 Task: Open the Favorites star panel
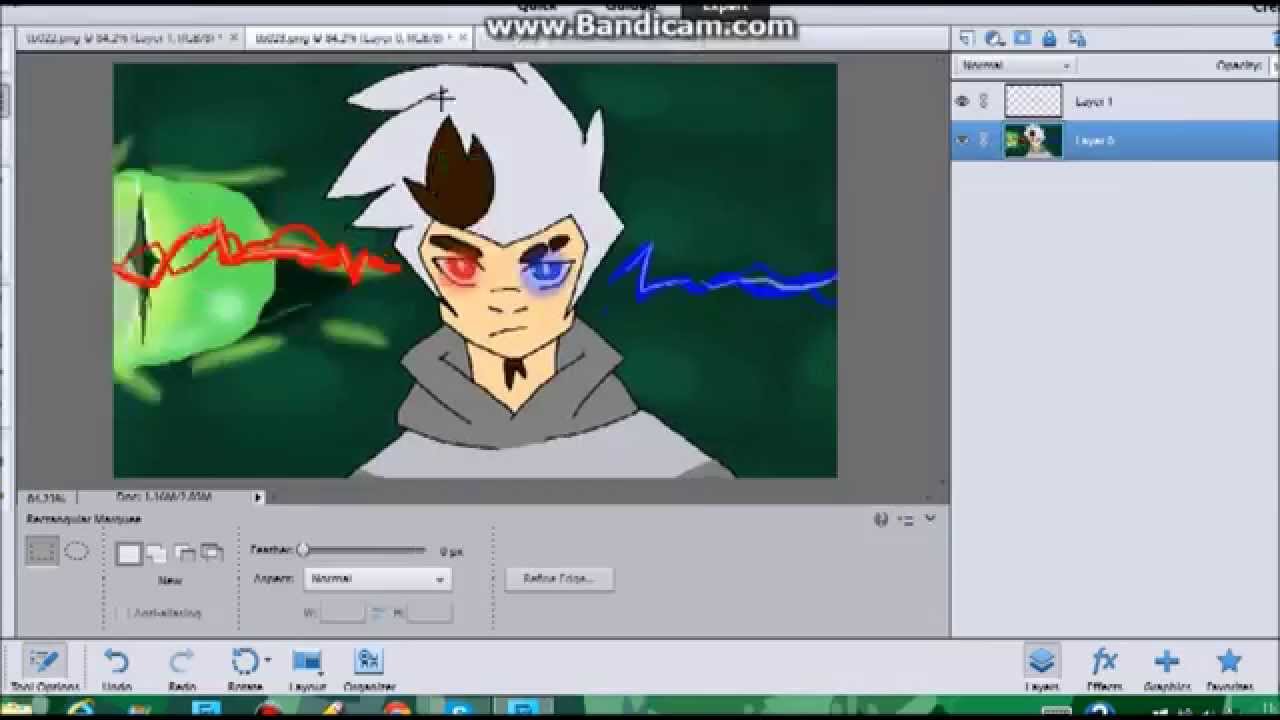(1229, 661)
